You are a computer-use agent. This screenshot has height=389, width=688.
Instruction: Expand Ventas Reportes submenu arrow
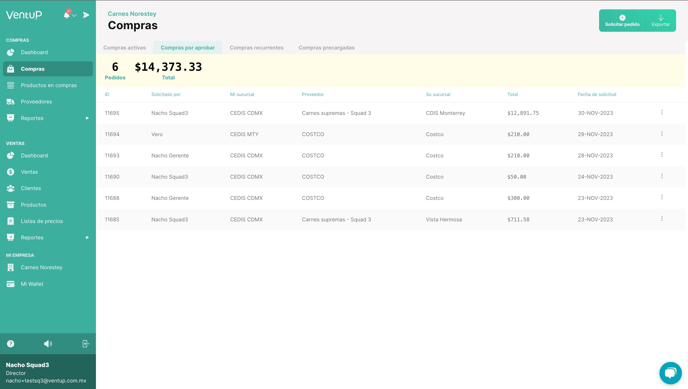(x=87, y=237)
